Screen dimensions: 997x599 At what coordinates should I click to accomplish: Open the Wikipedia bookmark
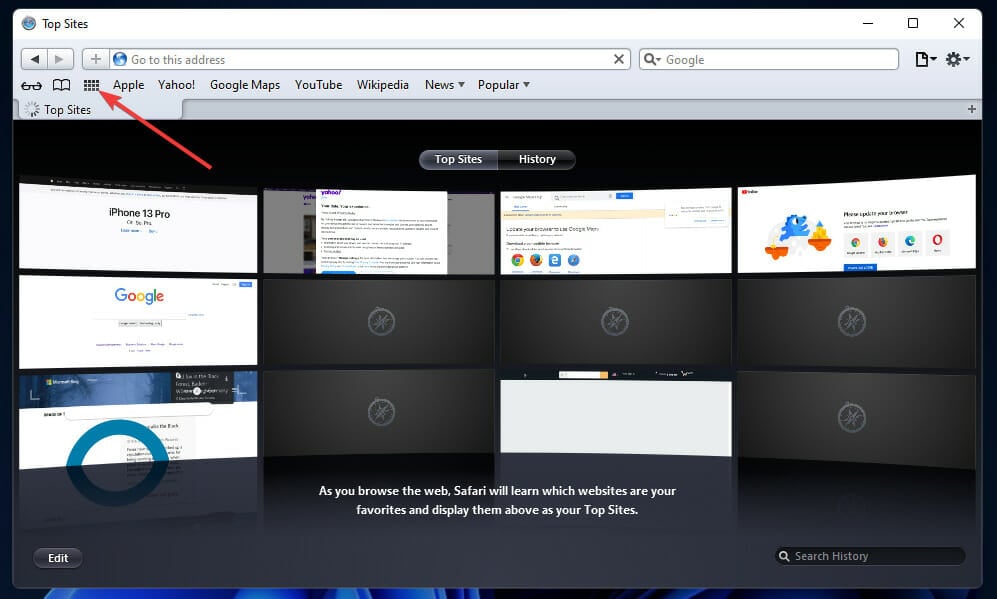383,85
